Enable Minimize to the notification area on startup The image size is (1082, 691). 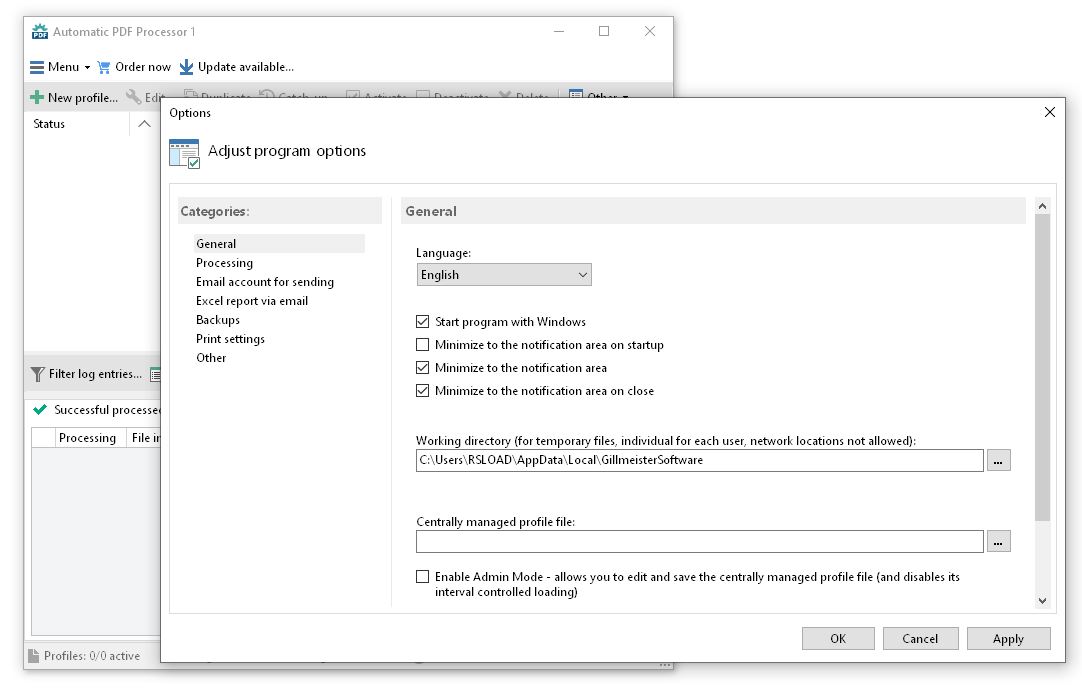coord(423,344)
